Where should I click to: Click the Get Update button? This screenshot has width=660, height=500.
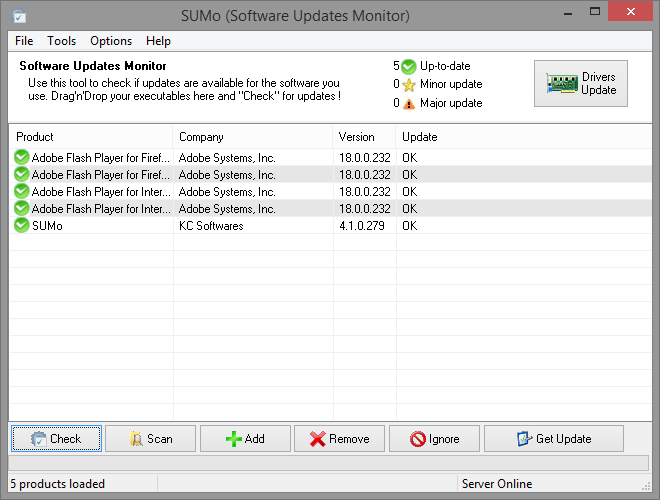pos(554,439)
